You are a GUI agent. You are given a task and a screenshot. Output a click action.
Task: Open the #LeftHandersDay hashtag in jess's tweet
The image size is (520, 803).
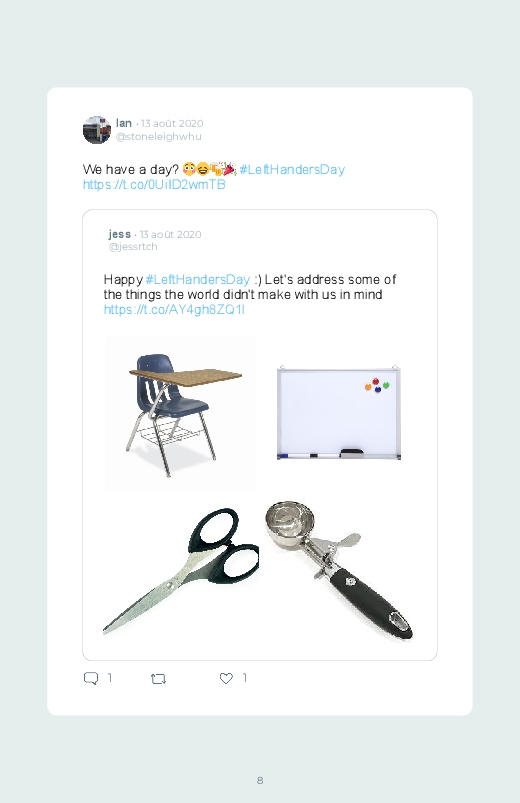click(x=198, y=280)
